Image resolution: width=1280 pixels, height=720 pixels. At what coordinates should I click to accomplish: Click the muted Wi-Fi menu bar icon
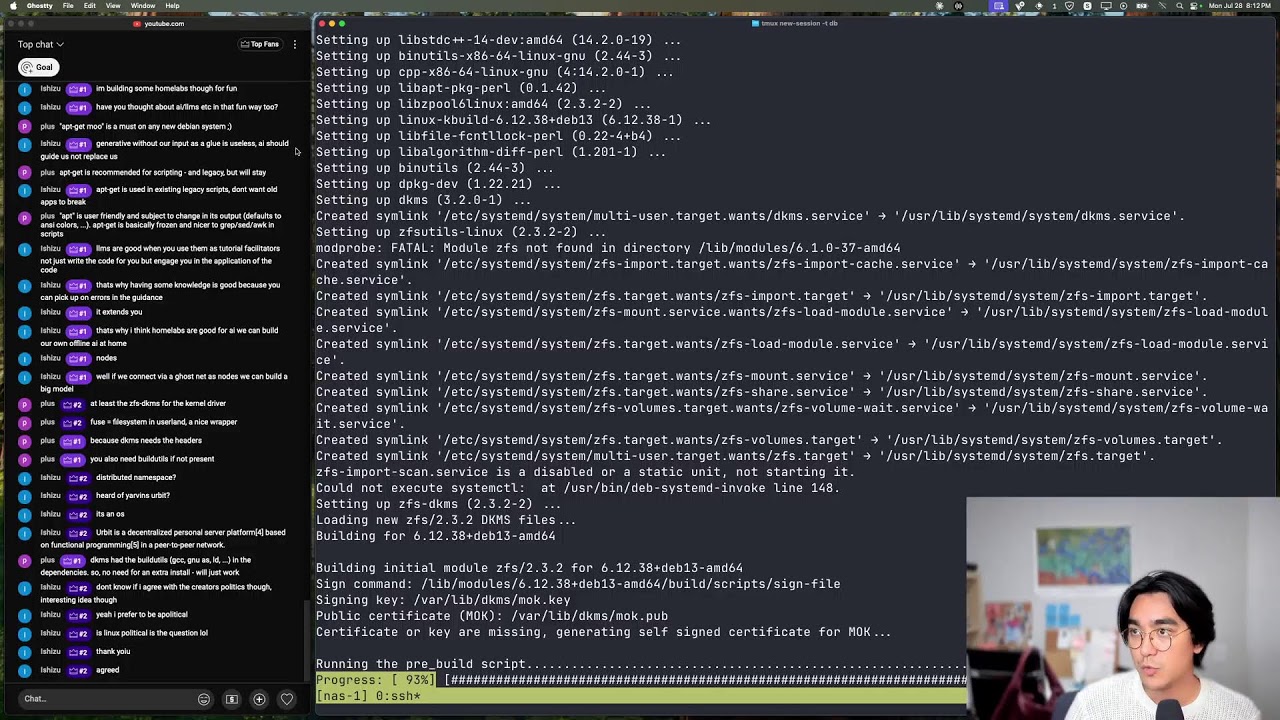(1162, 6)
